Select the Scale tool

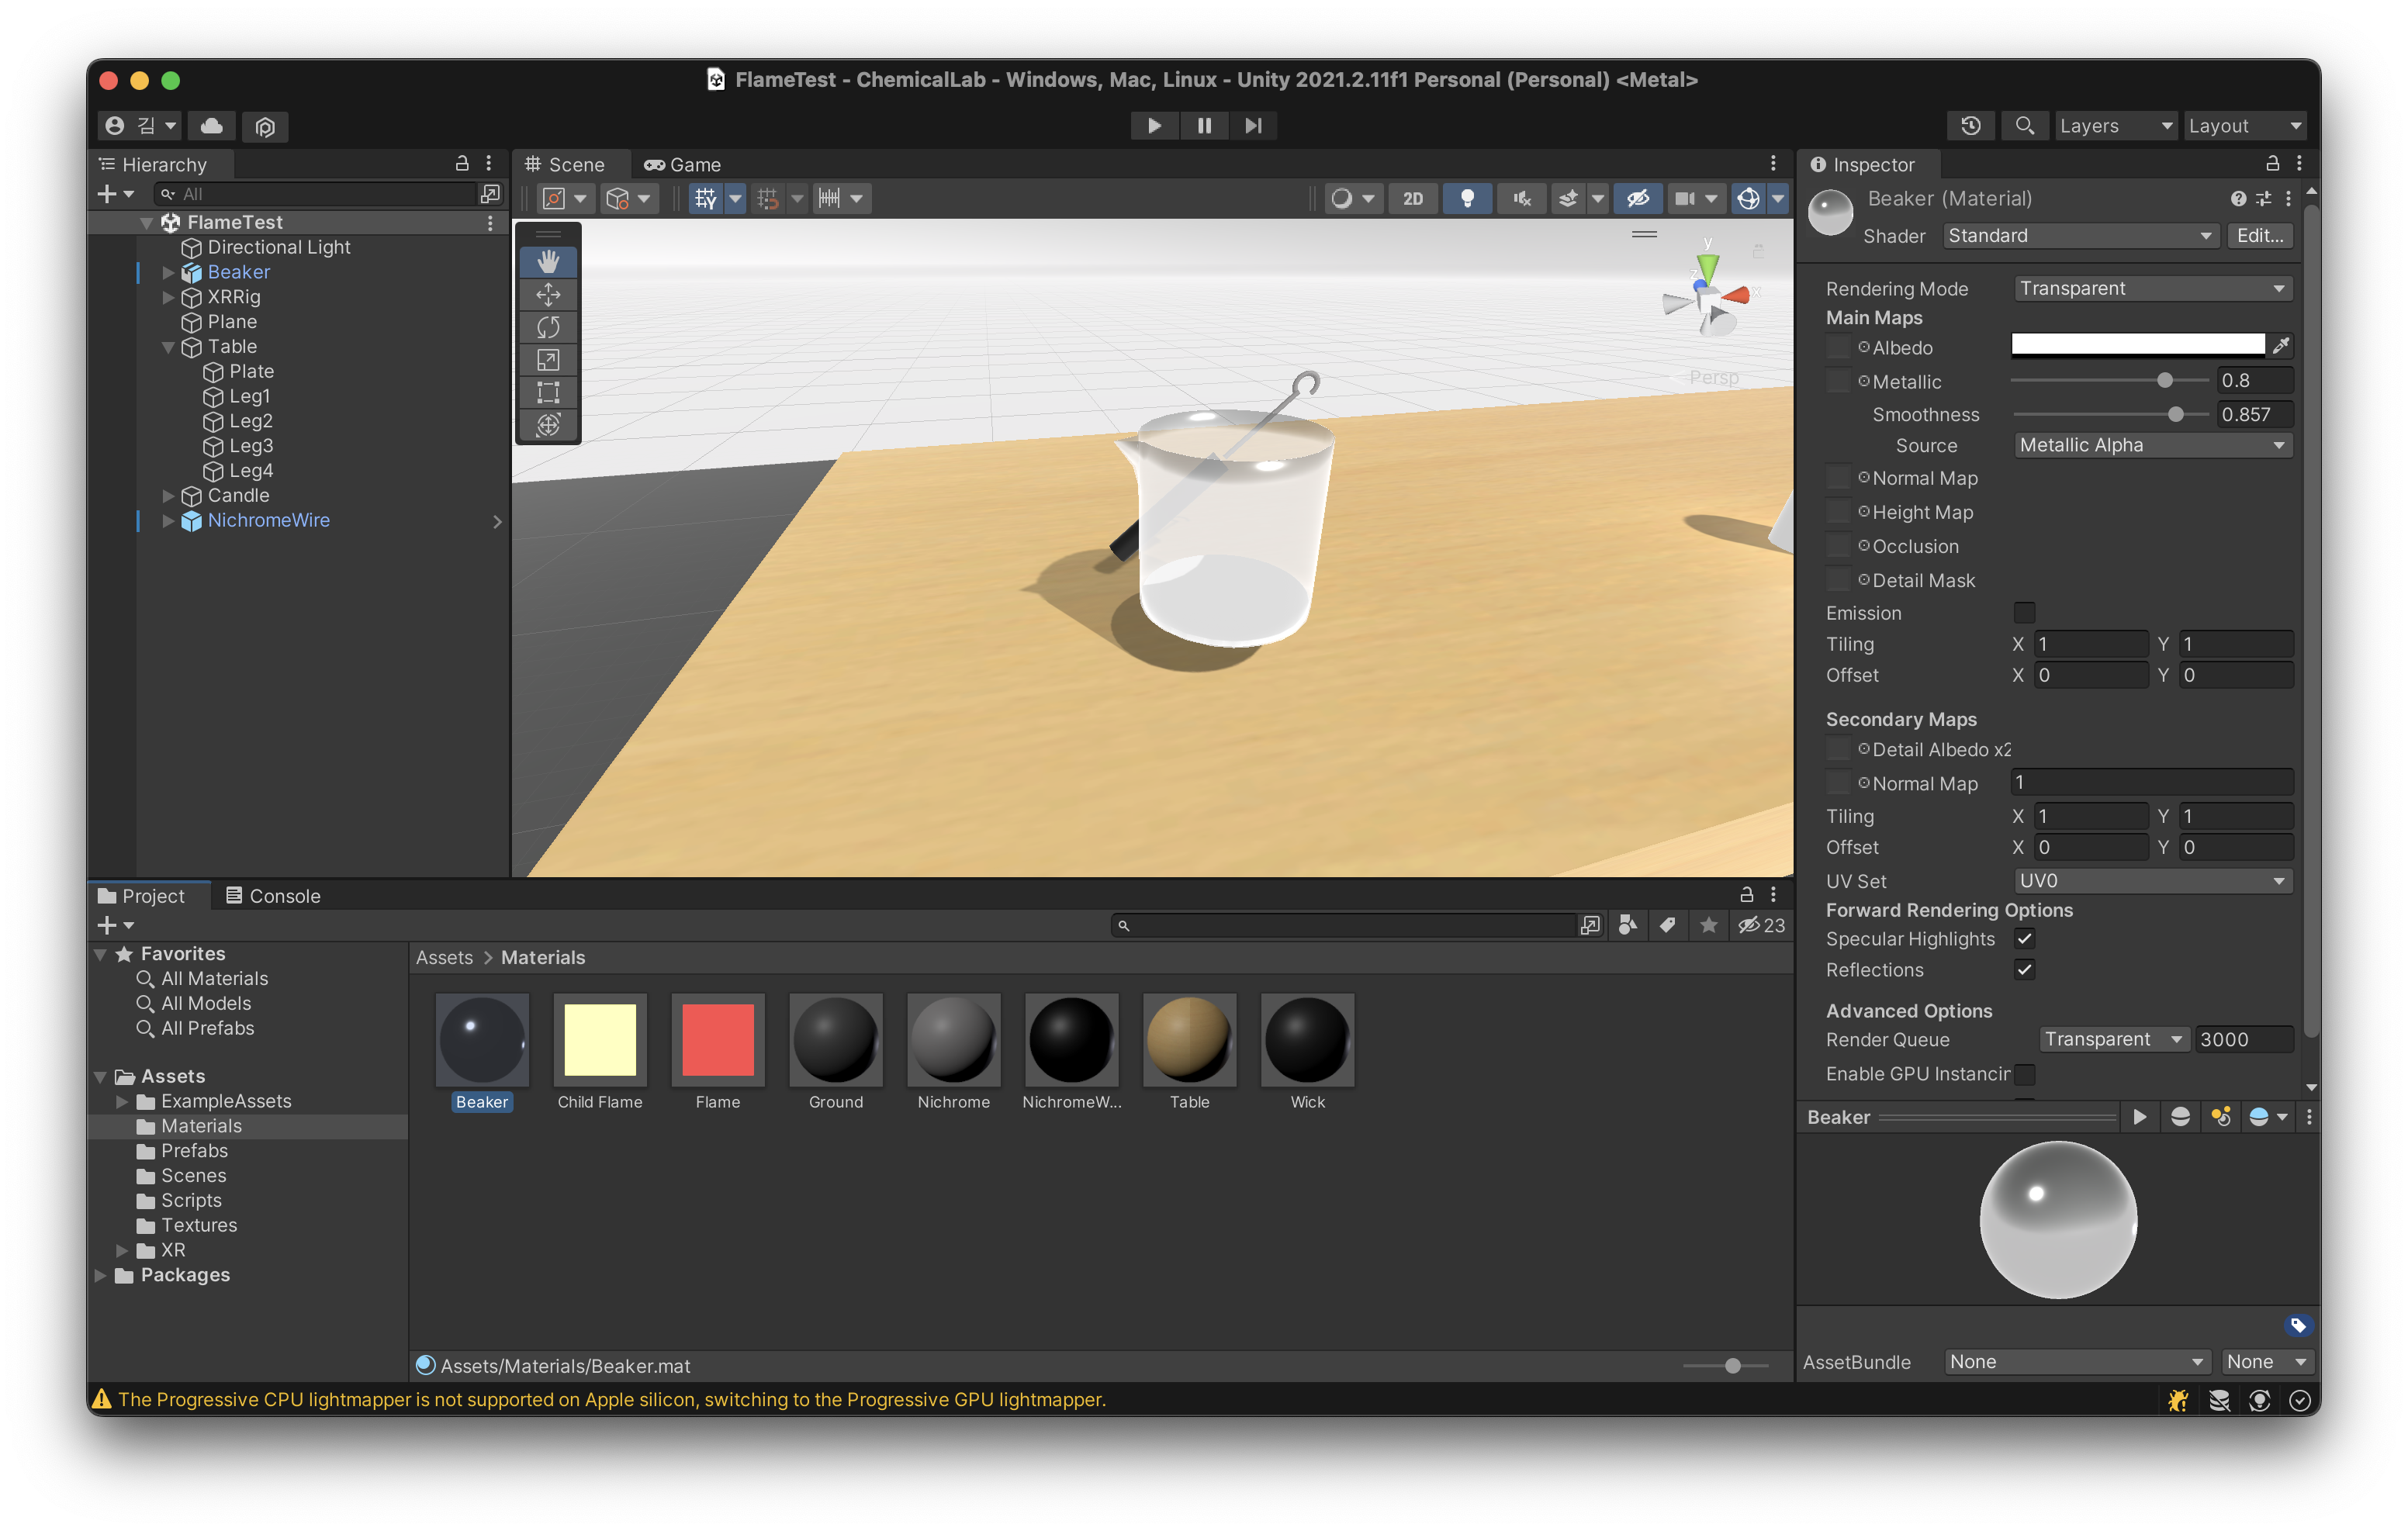click(x=548, y=360)
